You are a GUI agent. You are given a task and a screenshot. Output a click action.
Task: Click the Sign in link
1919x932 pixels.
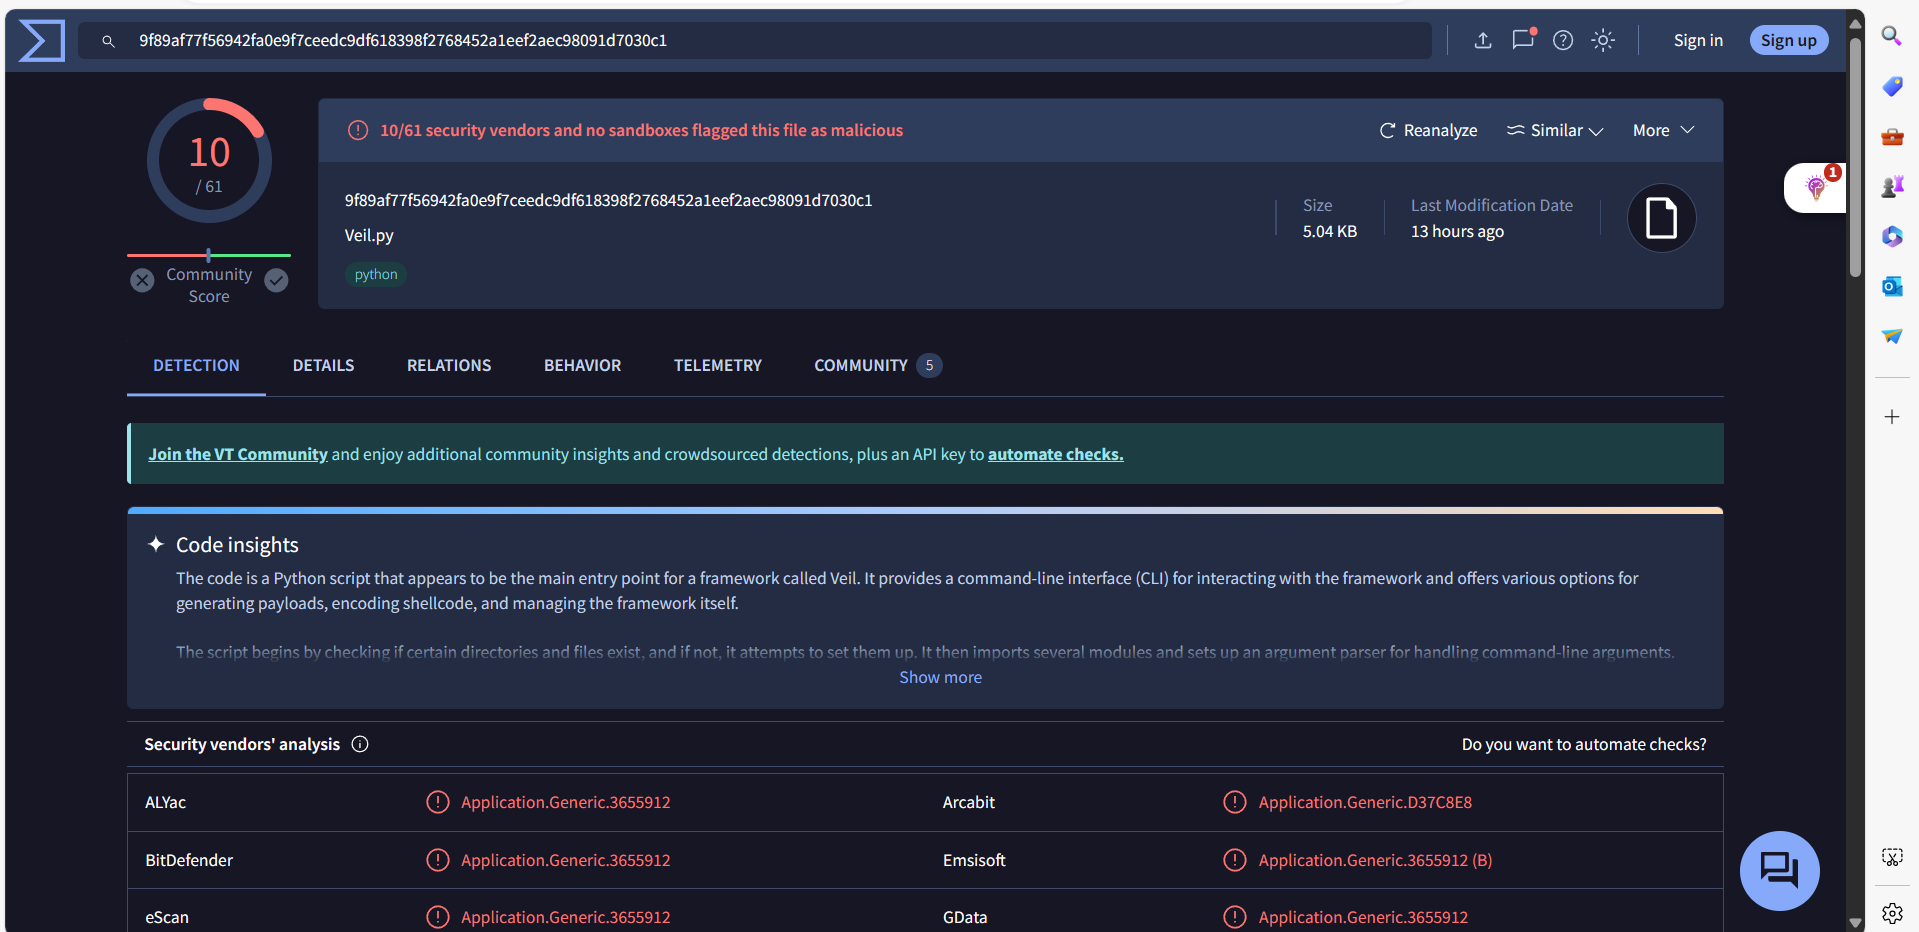[1698, 40]
